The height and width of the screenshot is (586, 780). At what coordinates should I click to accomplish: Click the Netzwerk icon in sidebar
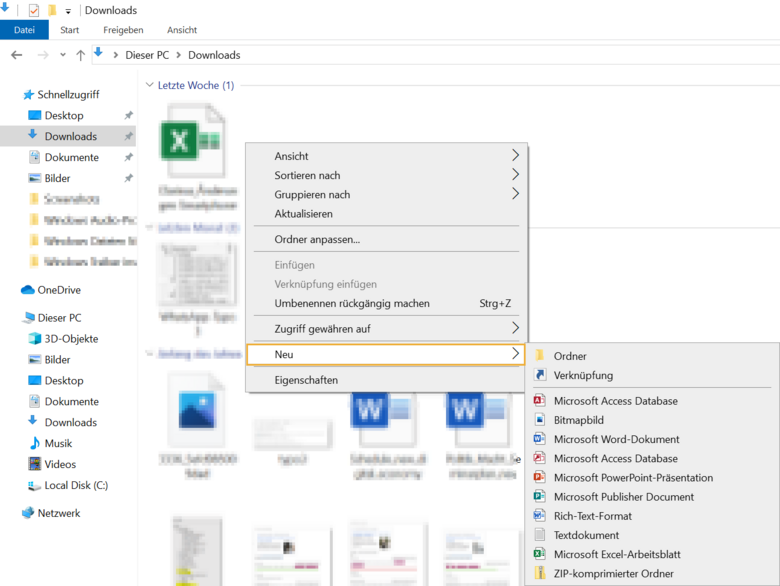tap(28, 513)
